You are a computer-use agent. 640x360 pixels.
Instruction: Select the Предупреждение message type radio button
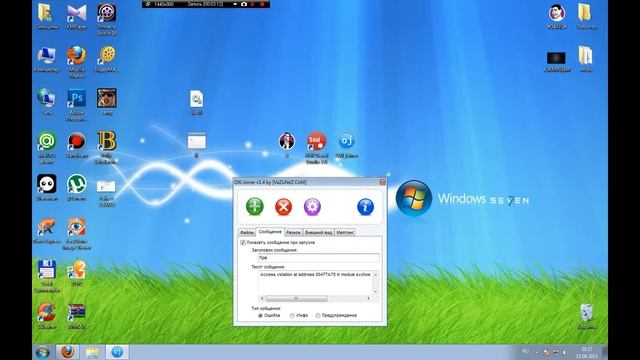pos(318,316)
